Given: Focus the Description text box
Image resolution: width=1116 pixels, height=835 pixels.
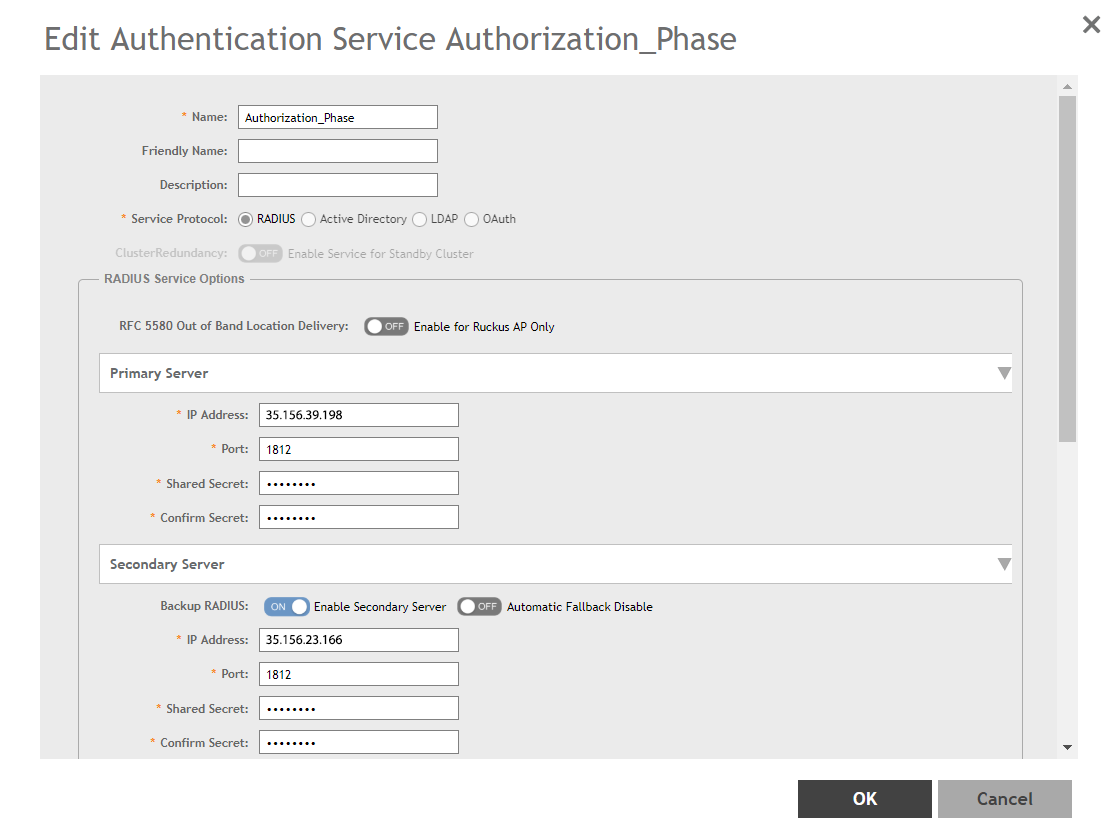Looking at the screenshot, I should point(337,184).
